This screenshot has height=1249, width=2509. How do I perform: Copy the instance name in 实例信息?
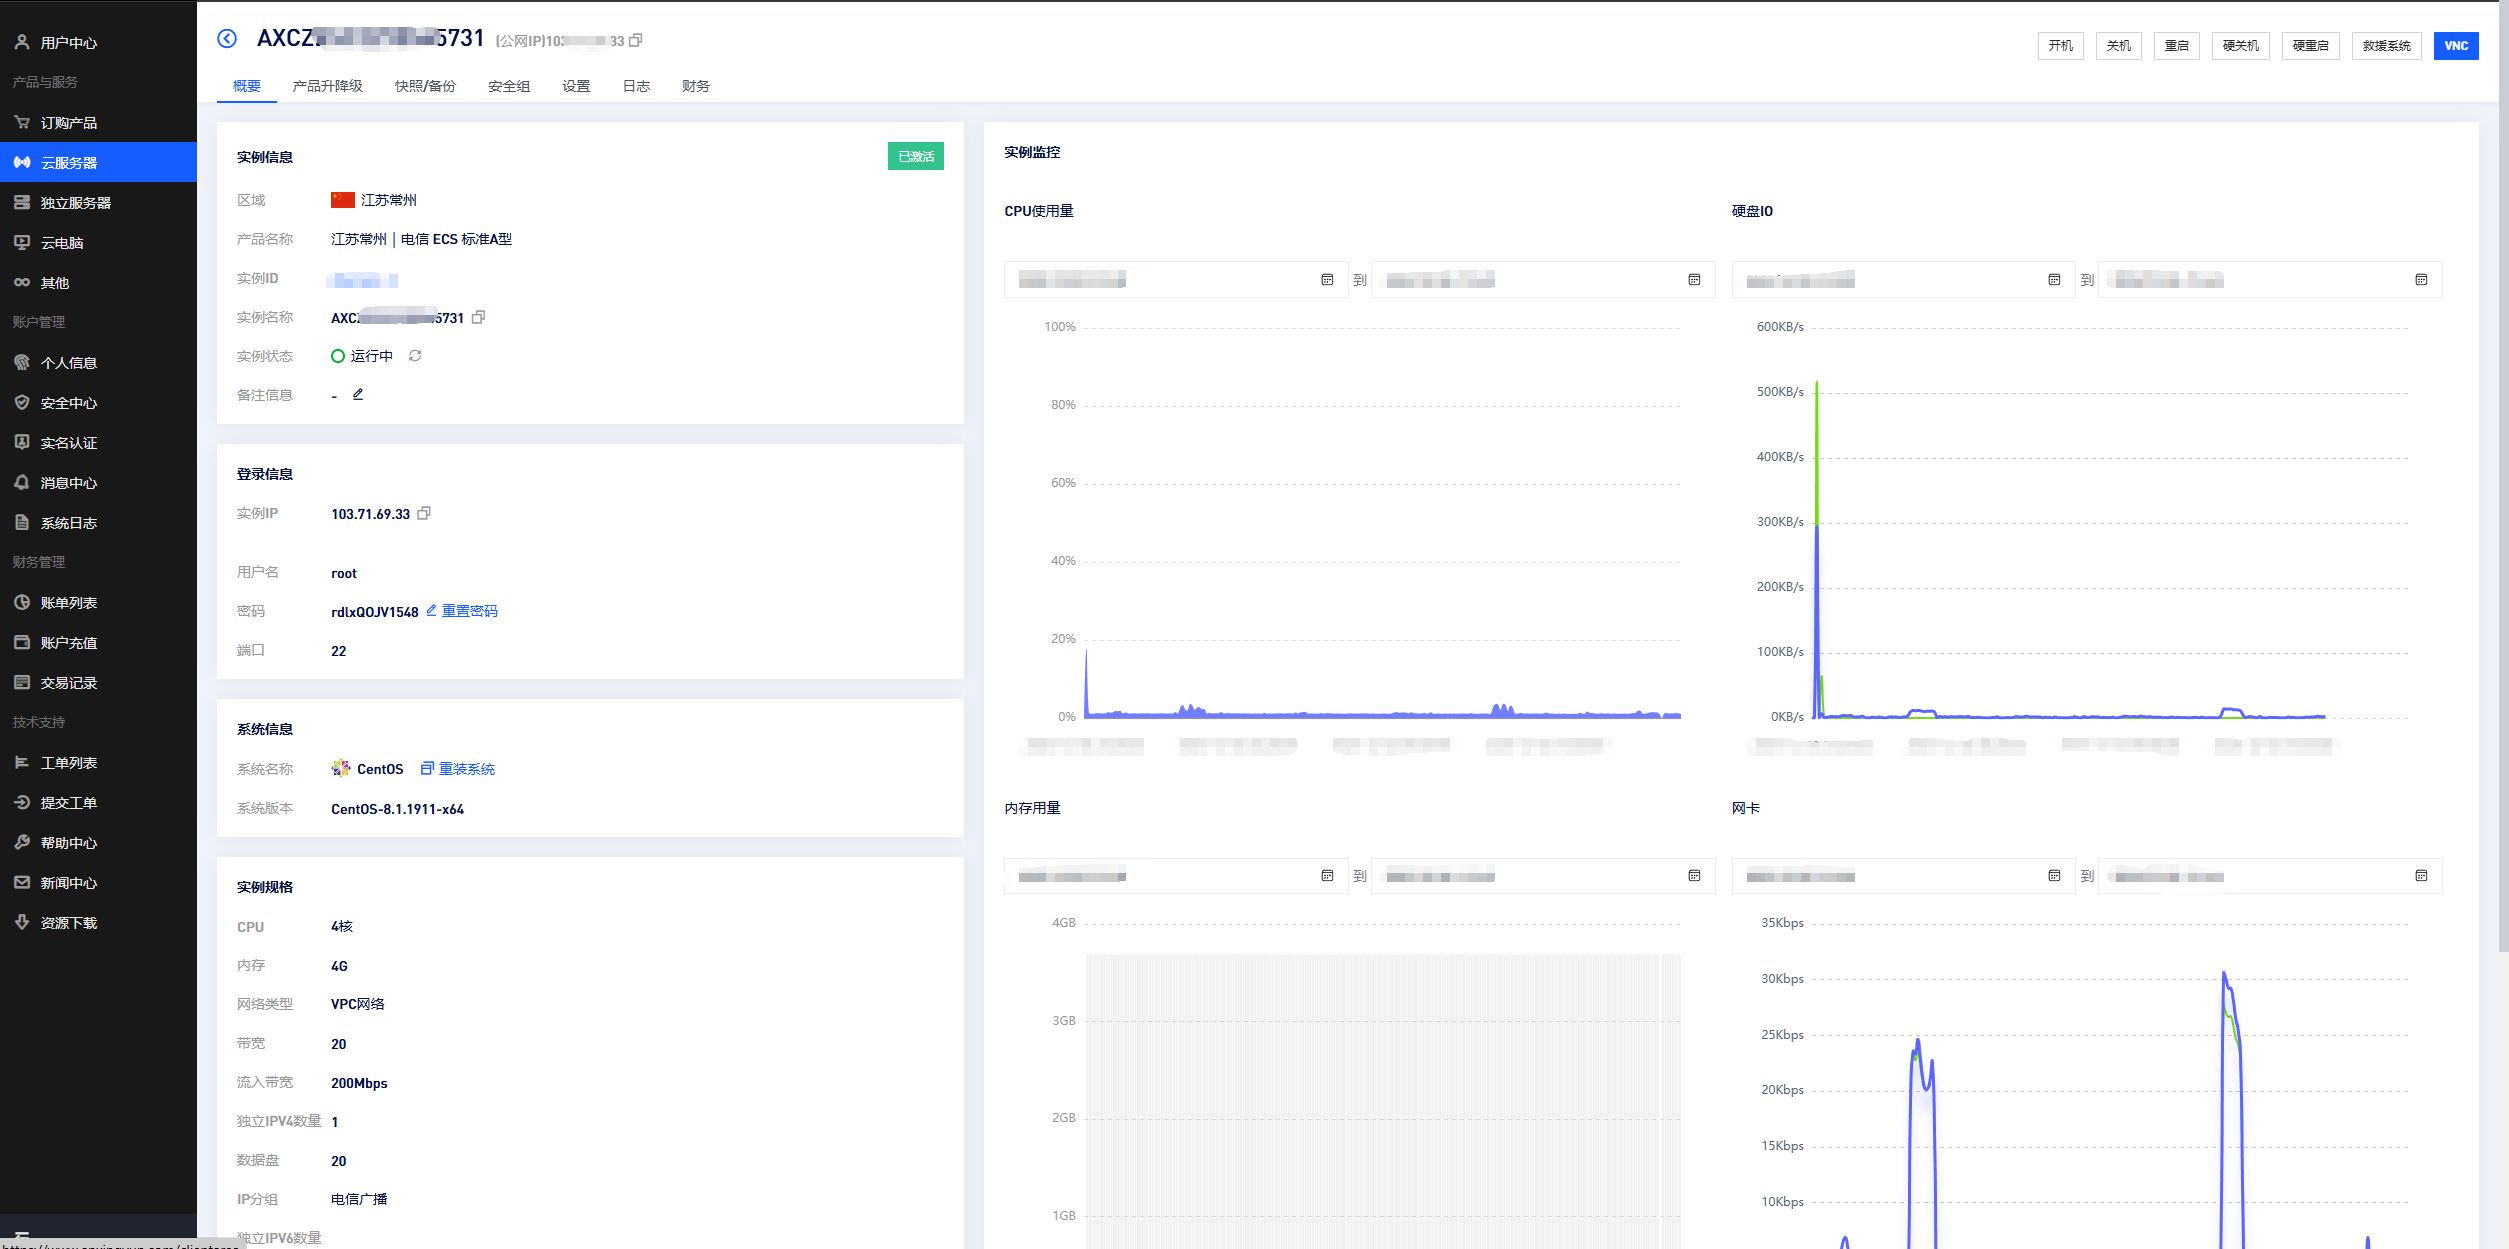click(x=479, y=317)
